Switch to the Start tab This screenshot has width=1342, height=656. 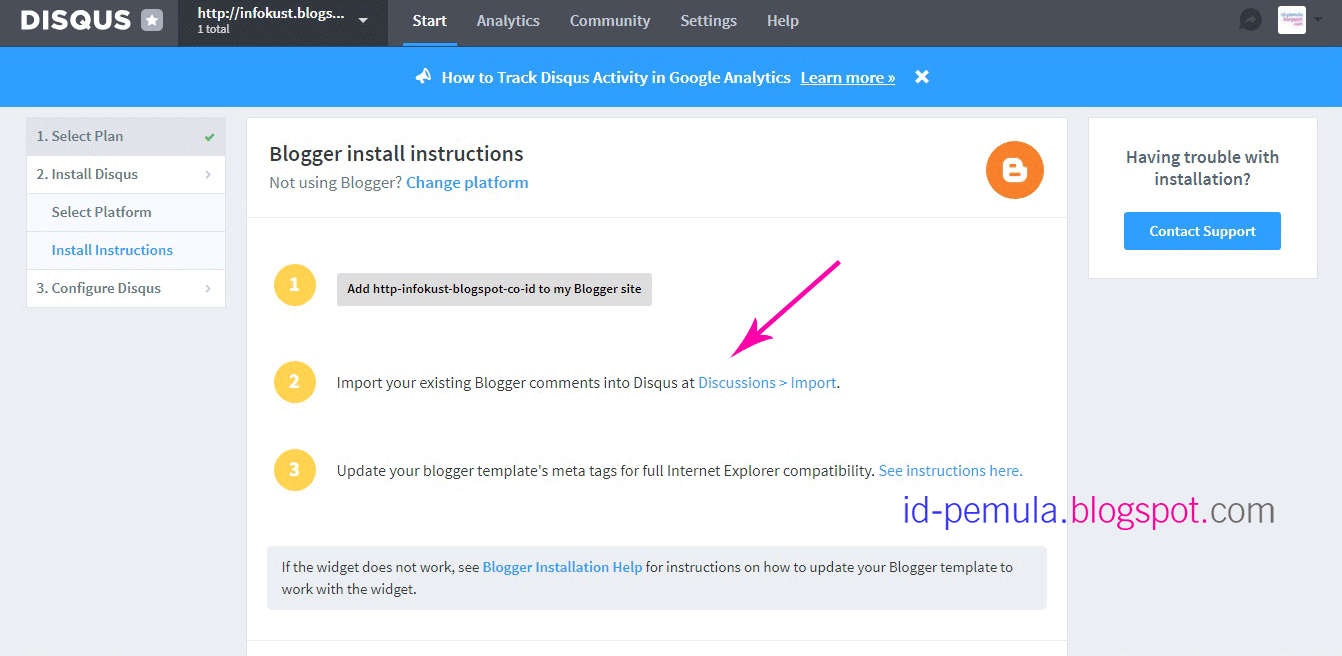(430, 21)
